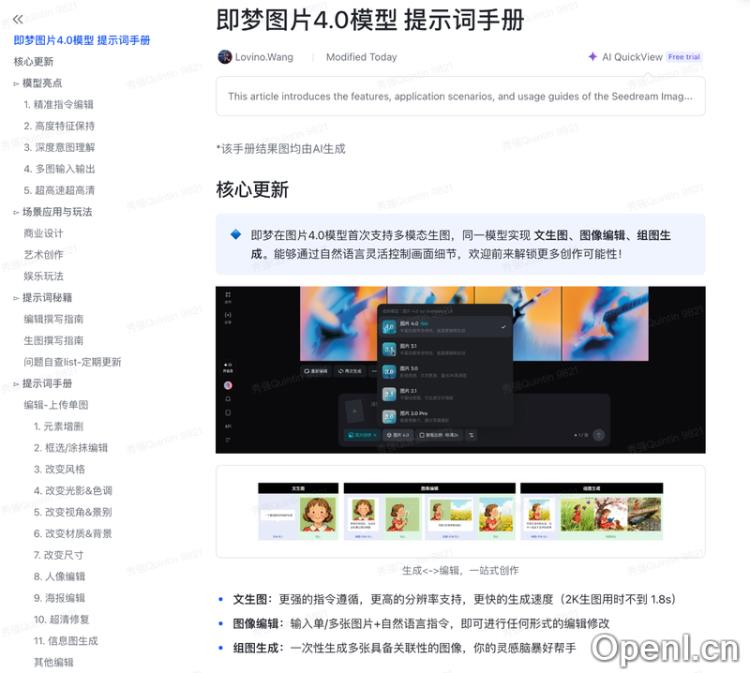Jump to 1. 元素增删

58,426
